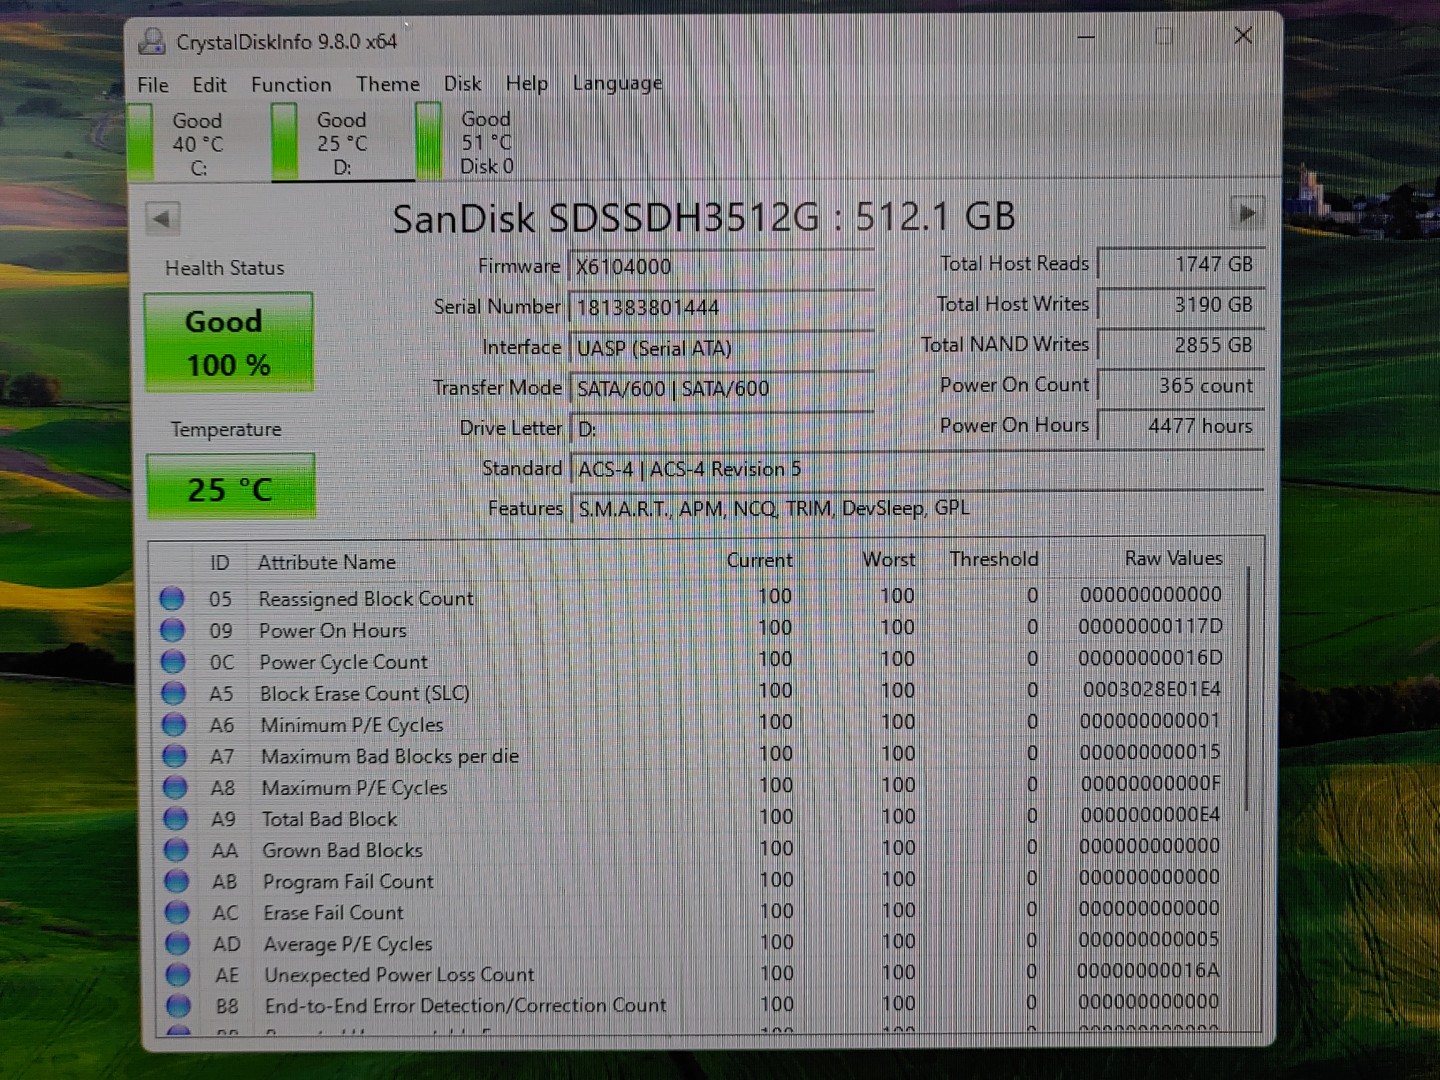Click the Power On Hours value 4477 hours

[1181, 425]
